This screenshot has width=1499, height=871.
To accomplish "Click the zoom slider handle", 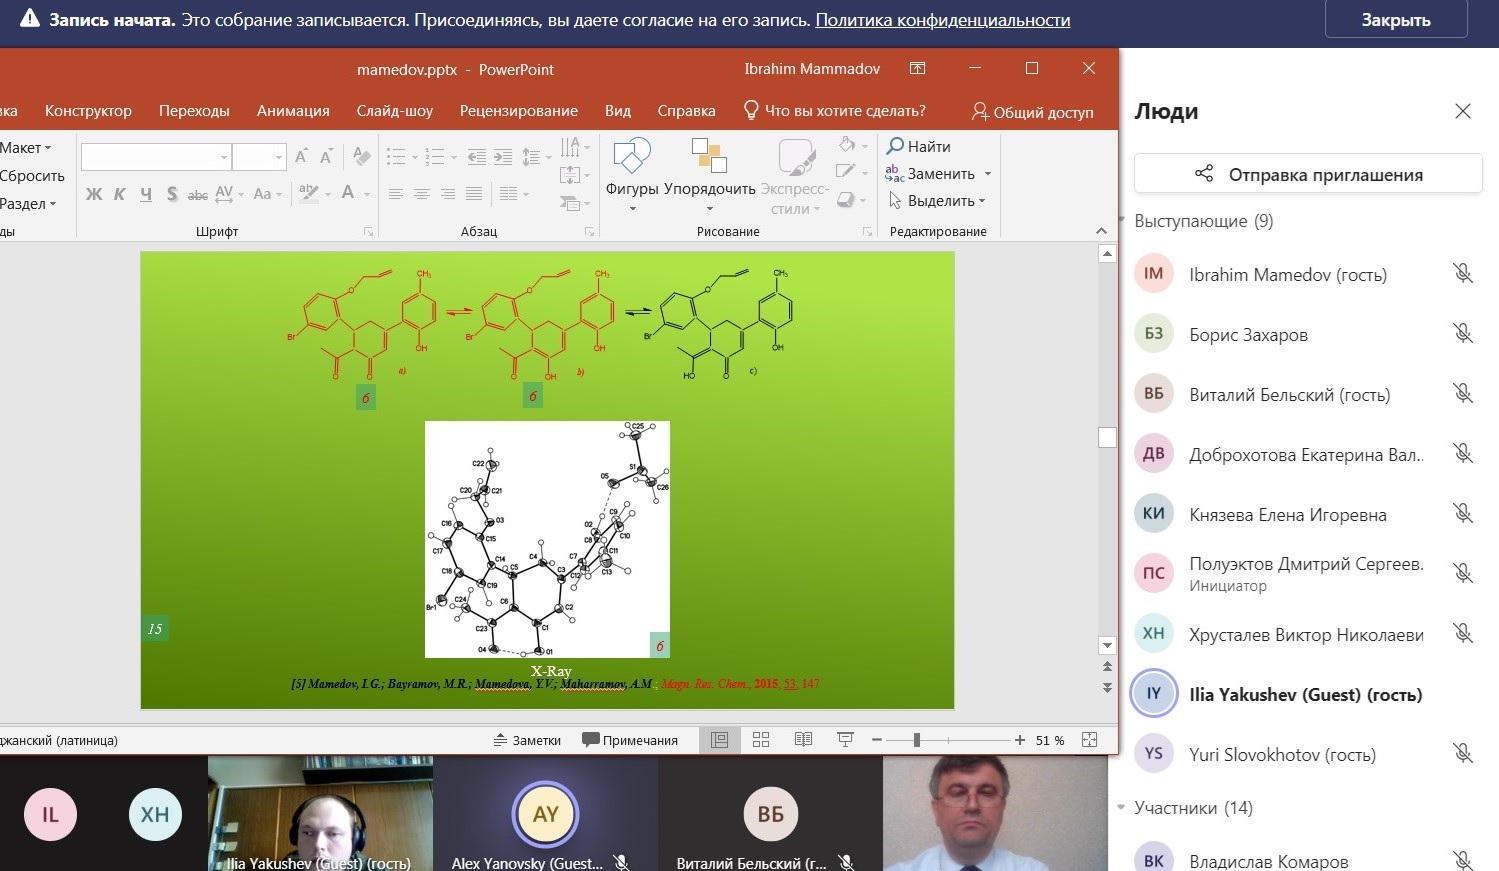I will pos(916,740).
